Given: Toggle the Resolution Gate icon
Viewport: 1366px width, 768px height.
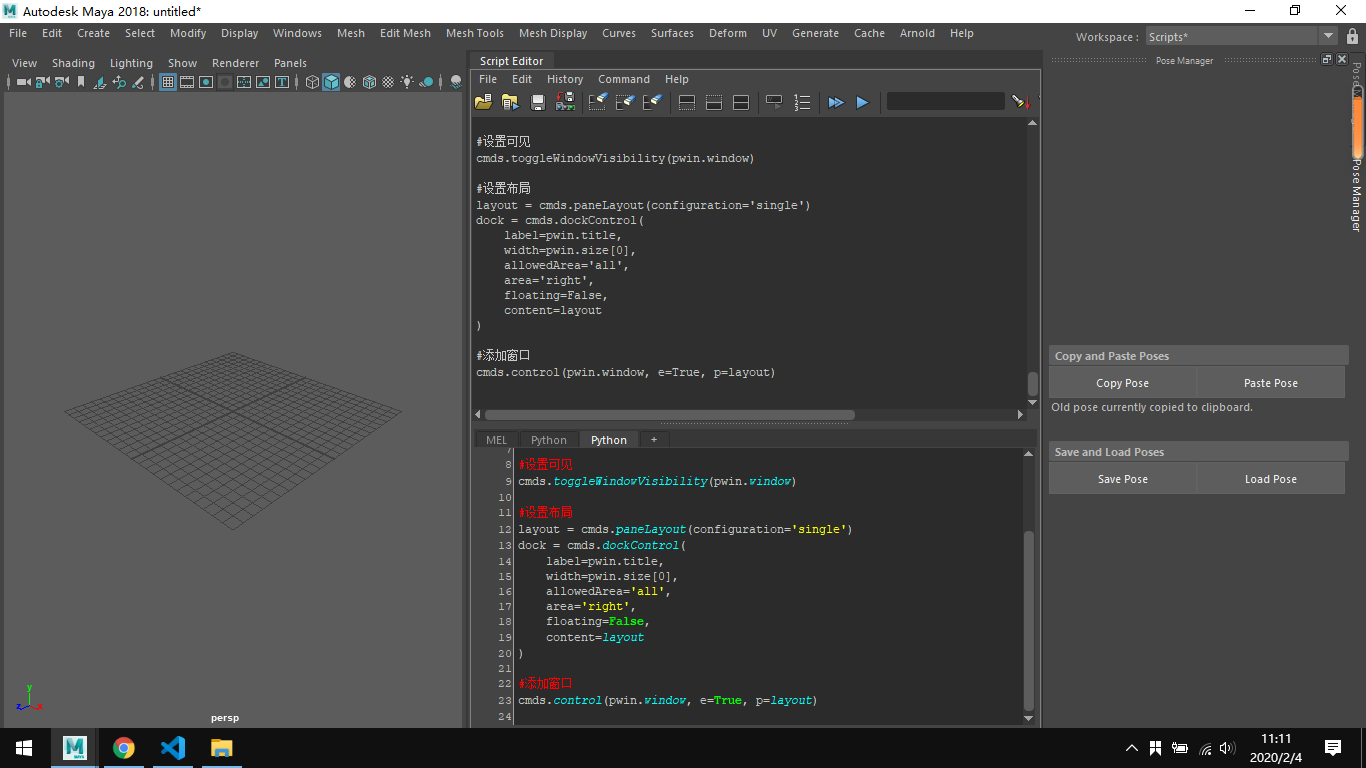Looking at the screenshot, I should (206, 82).
